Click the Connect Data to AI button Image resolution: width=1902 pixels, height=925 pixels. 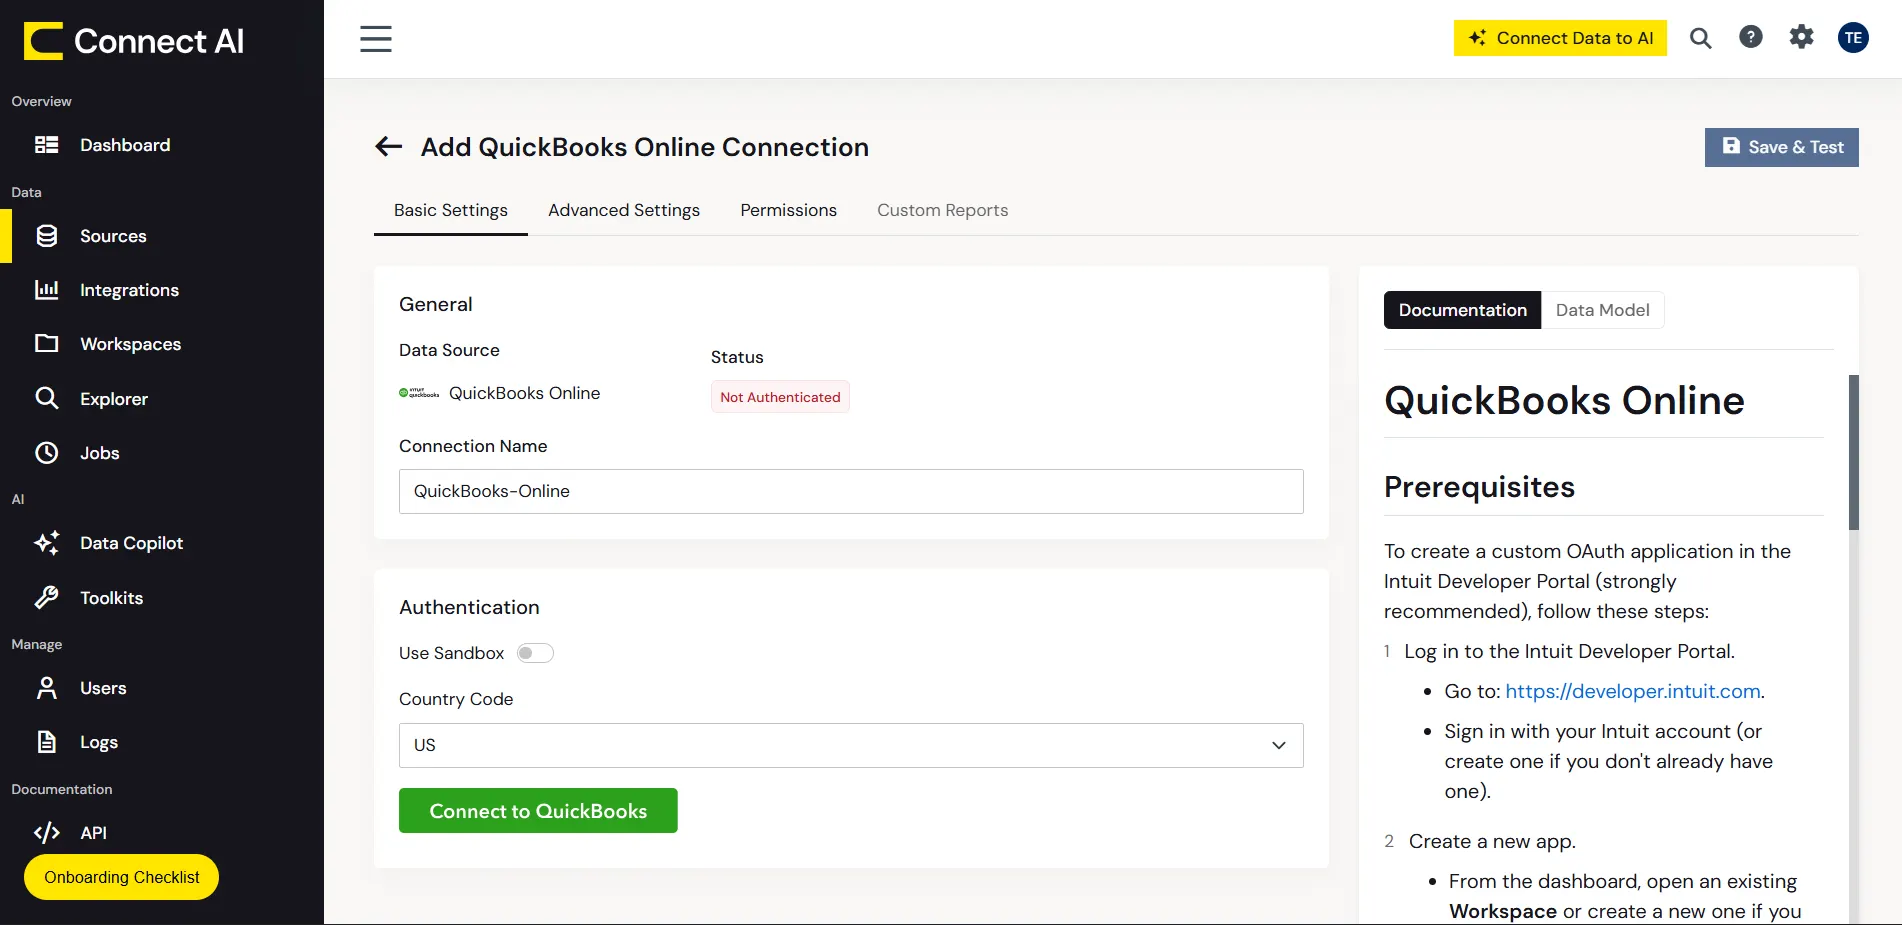(x=1560, y=38)
